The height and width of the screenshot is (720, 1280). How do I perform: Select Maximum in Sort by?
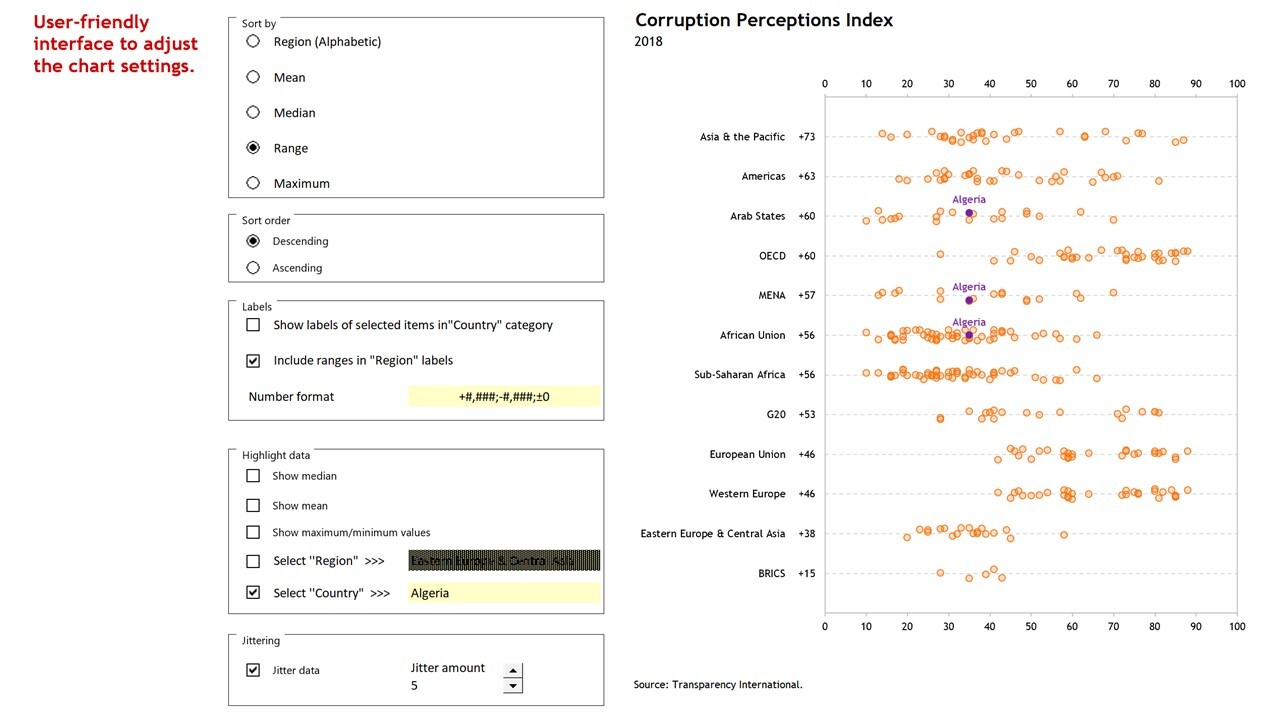pyautogui.click(x=253, y=183)
